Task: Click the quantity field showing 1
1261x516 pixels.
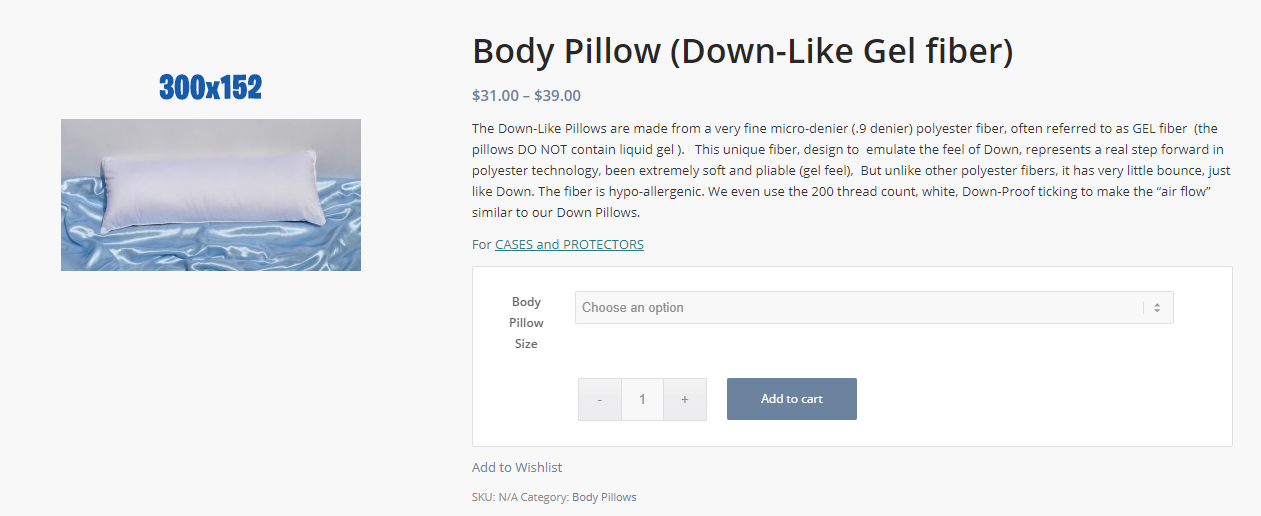Action: point(642,399)
